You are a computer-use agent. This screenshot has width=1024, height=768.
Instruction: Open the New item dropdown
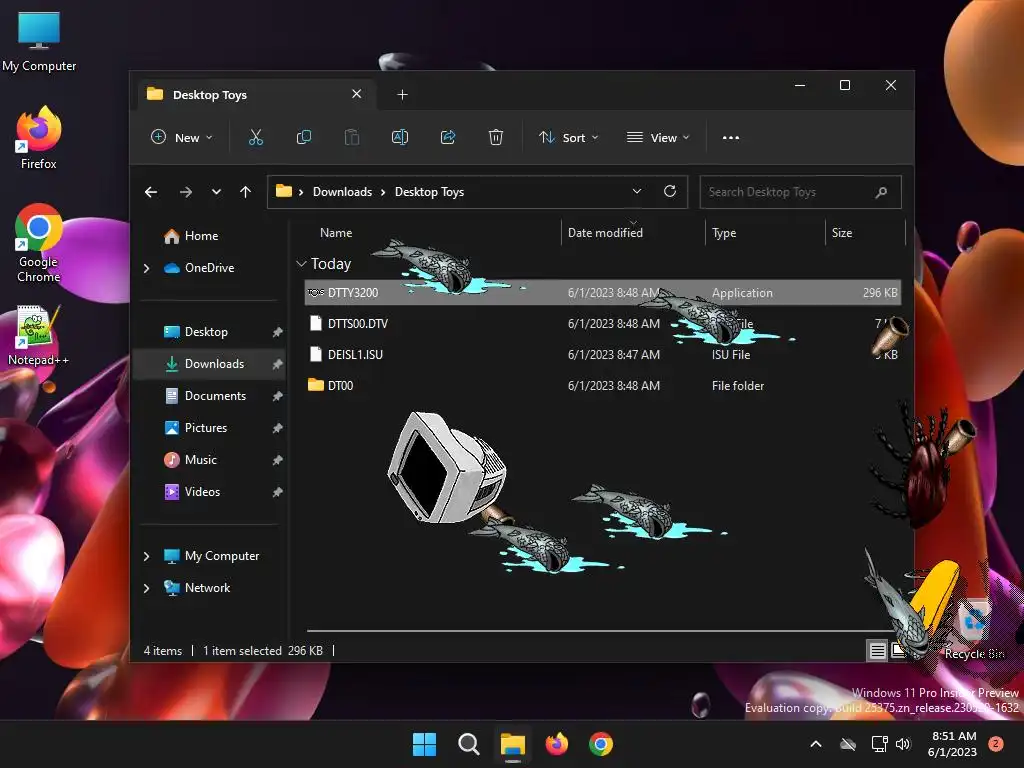(182, 137)
